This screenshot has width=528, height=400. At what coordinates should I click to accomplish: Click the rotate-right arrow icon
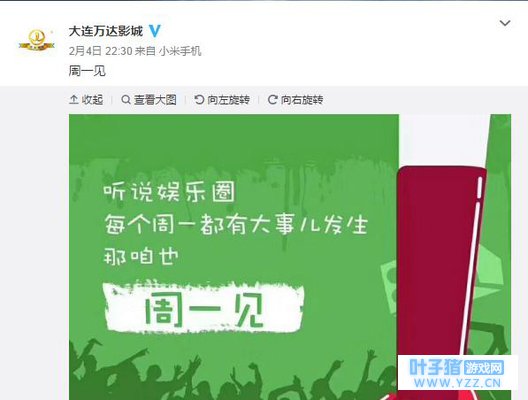pos(272,99)
